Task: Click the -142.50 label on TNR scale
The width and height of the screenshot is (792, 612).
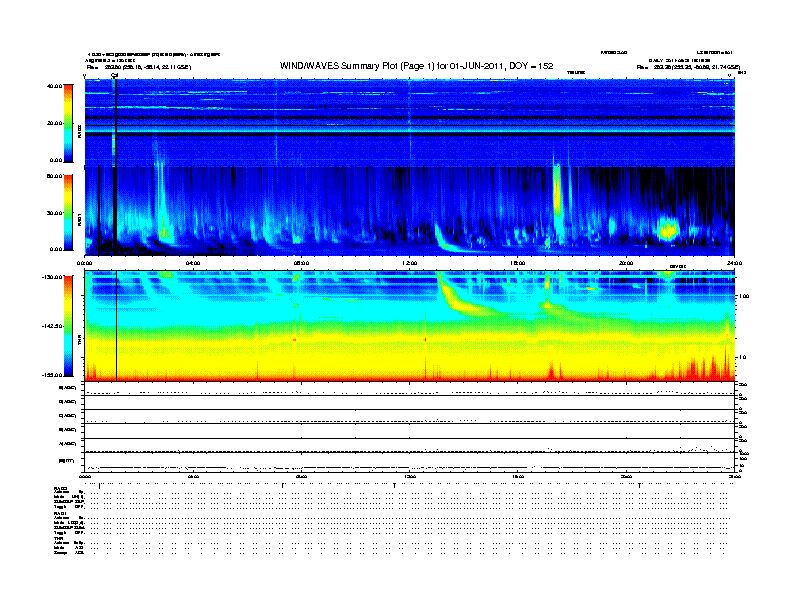Action: pyautogui.click(x=53, y=326)
